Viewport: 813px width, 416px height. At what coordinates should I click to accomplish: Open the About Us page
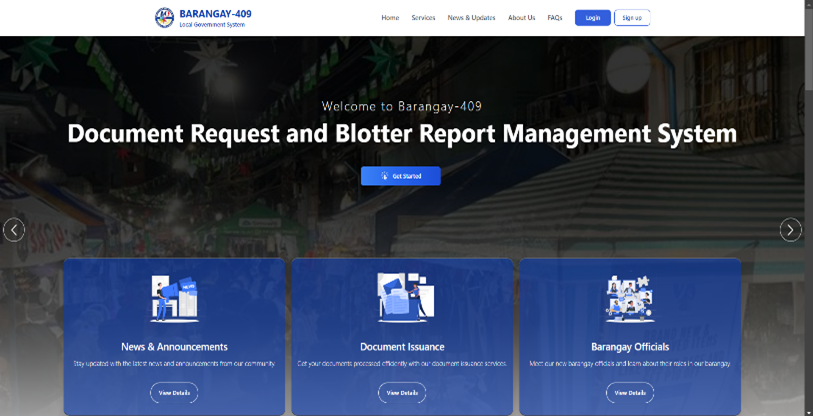pyautogui.click(x=522, y=18)
